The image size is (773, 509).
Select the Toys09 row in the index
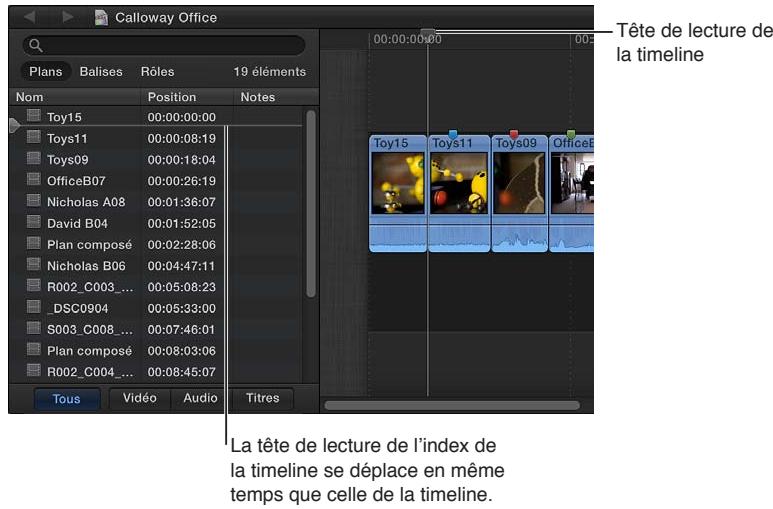155,159
